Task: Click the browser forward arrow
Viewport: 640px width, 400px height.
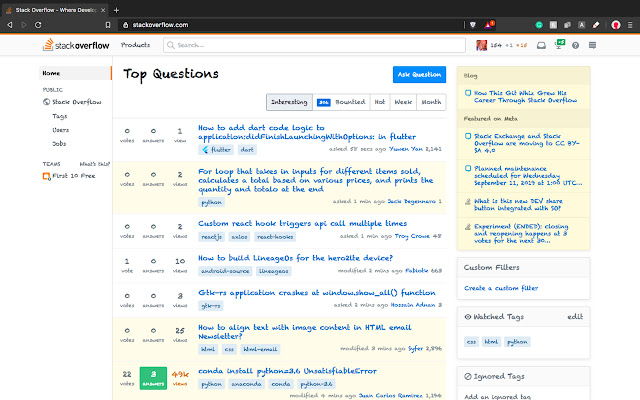Action: [x=24, y=25]
